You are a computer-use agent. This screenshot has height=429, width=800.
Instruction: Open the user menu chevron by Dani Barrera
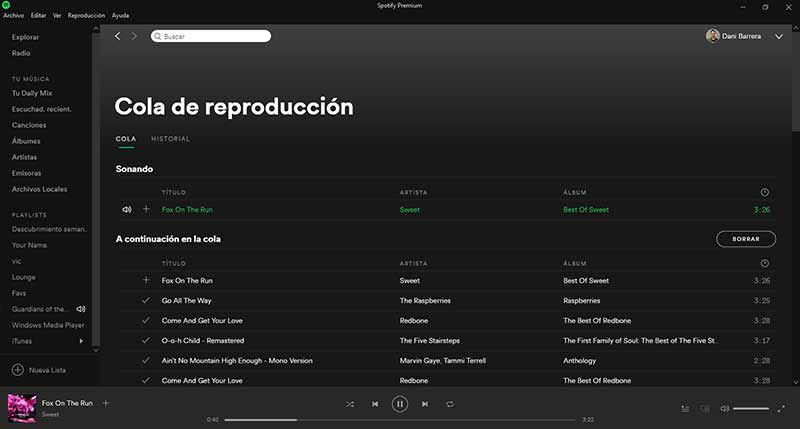tap(779, 36)
